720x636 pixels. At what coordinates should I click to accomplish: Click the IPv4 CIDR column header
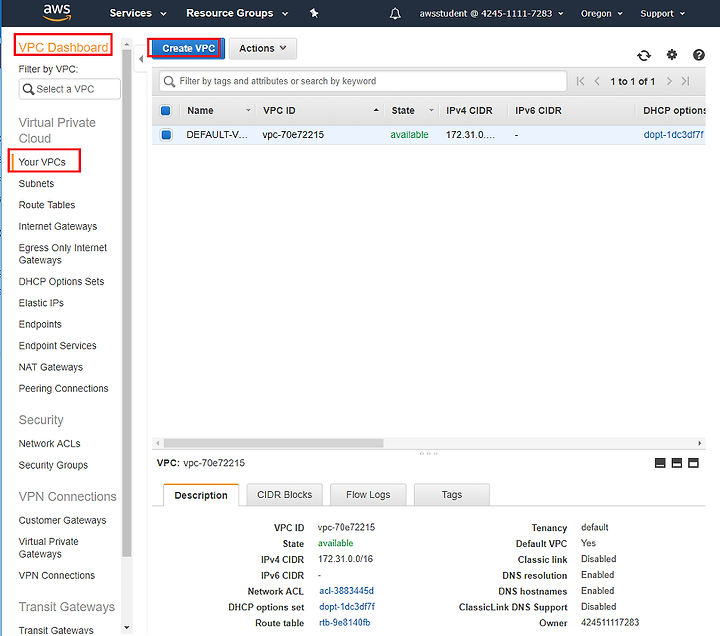pyautogui.click(x=469, y=111)
